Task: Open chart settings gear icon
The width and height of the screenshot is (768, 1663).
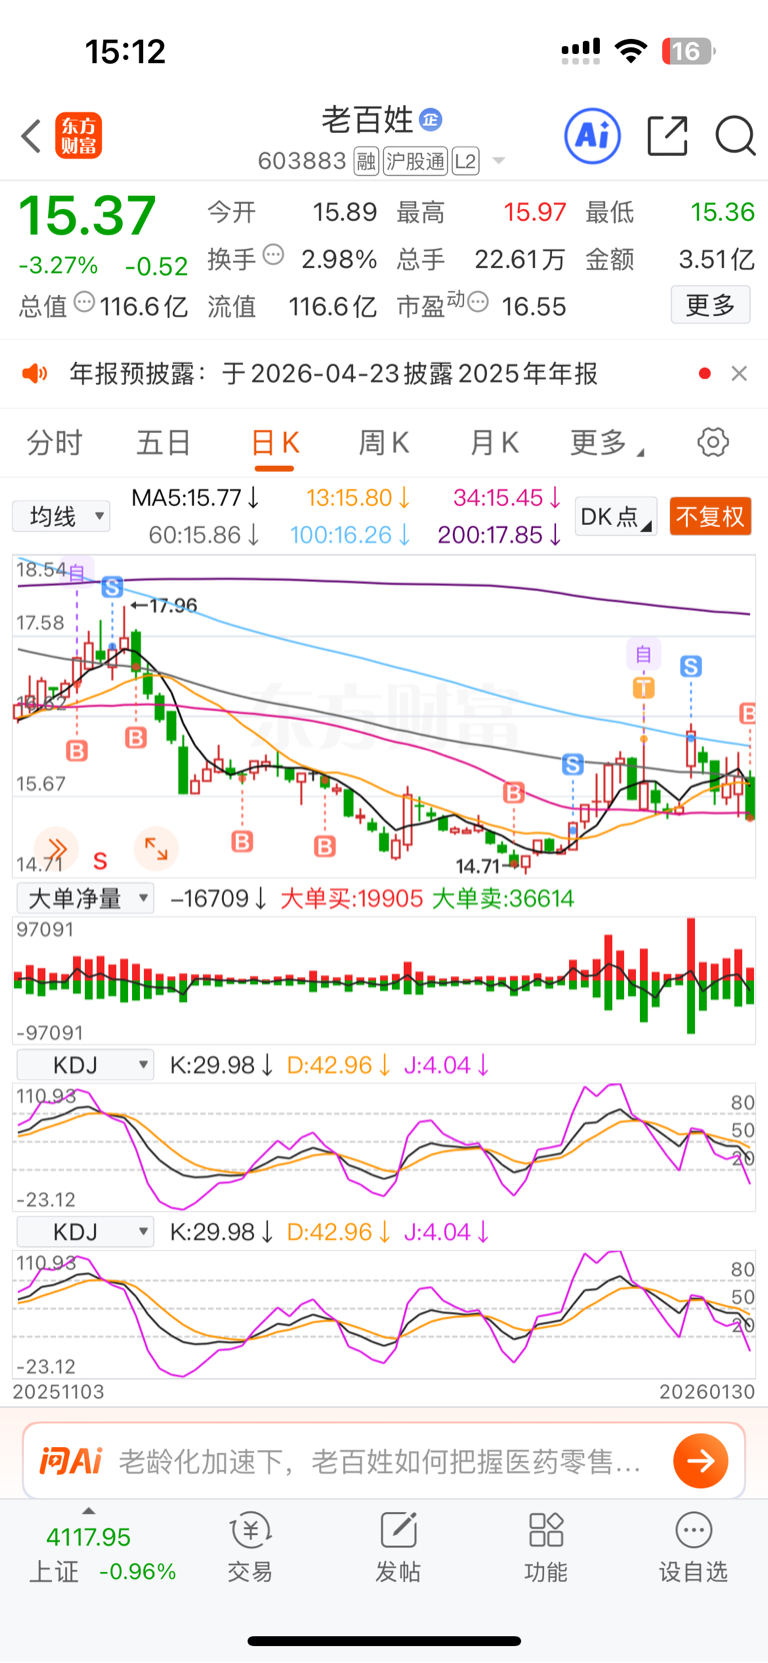Action: (713, 442)
